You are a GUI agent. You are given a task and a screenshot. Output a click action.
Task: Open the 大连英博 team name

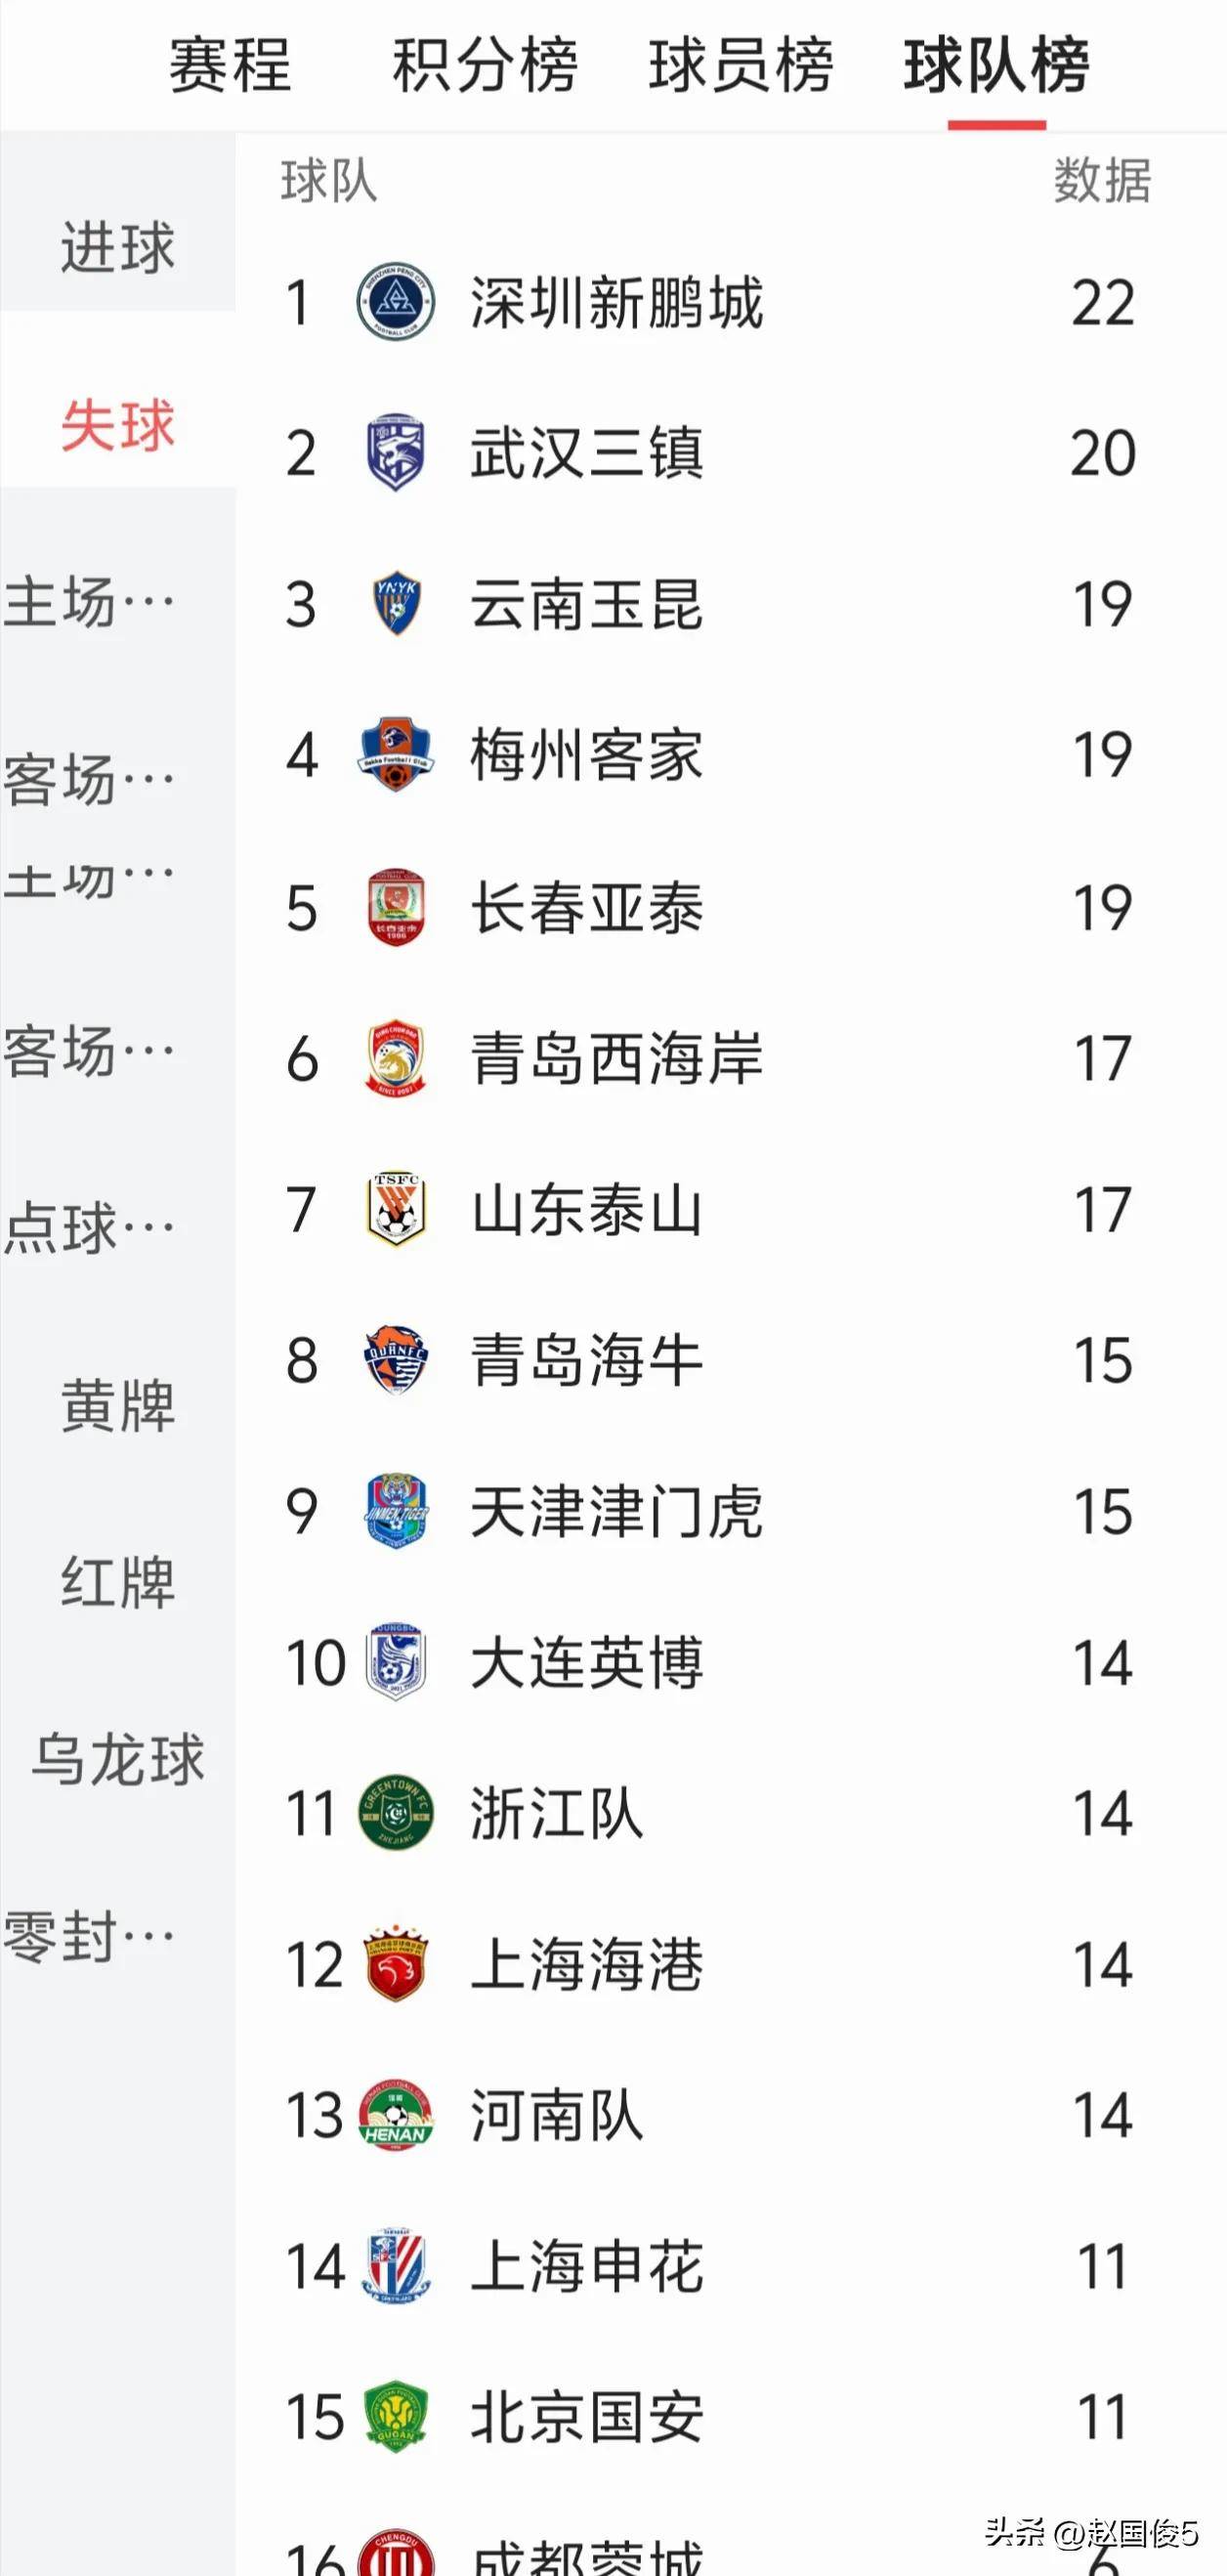[x=587, y=1663]
